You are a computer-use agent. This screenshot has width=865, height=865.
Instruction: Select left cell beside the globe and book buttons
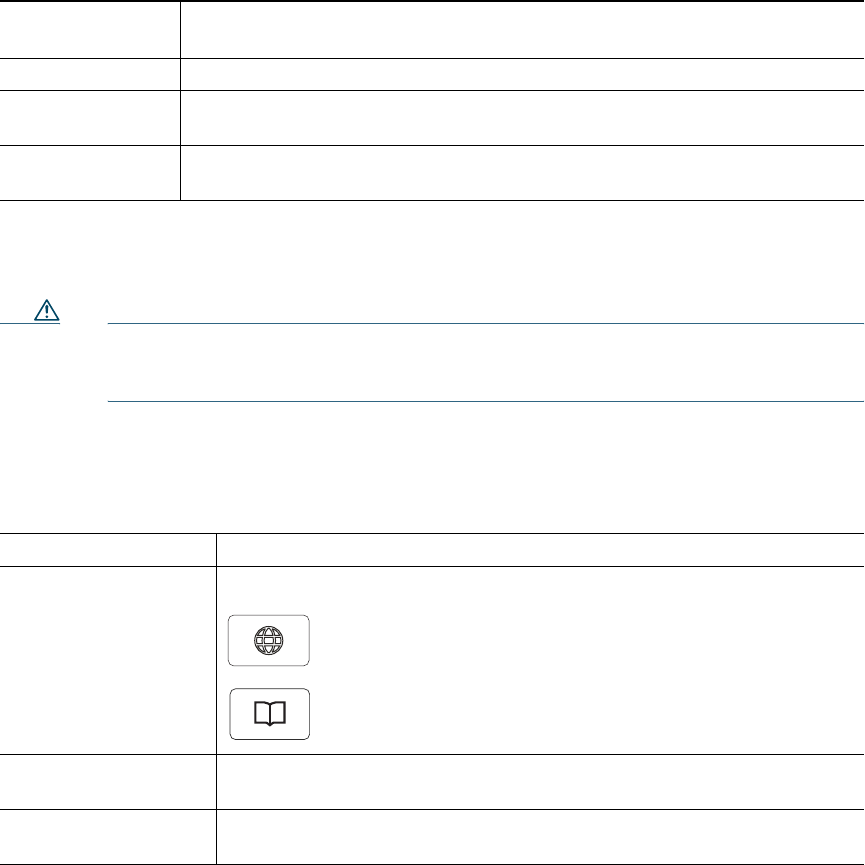point(108,660)
